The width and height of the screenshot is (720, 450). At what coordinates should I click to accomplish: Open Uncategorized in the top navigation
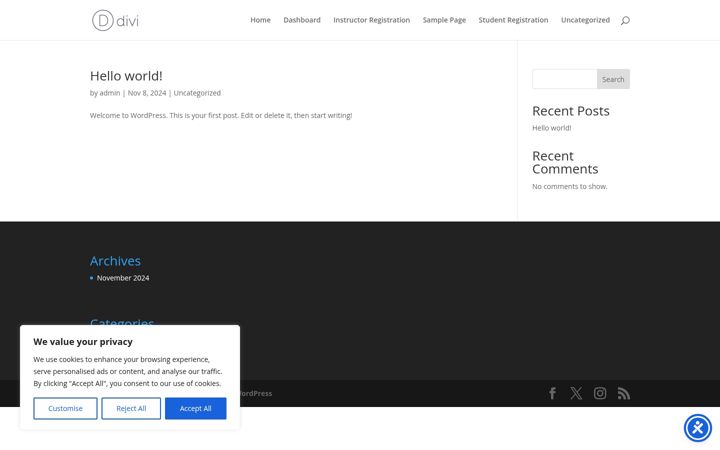[x=585, y=20]
